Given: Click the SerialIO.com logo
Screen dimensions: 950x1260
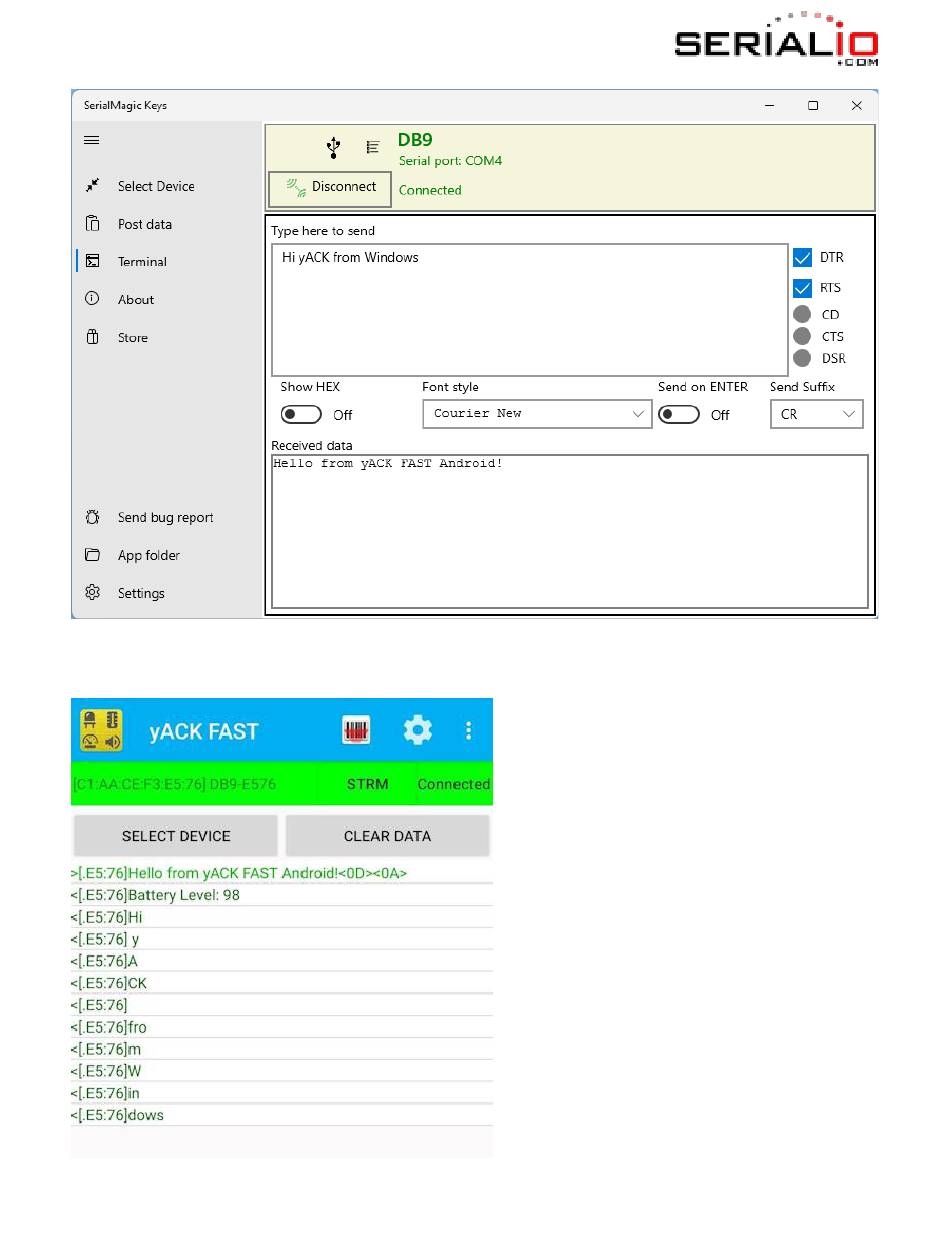Looking at the screenshot, I should [777, 40].
